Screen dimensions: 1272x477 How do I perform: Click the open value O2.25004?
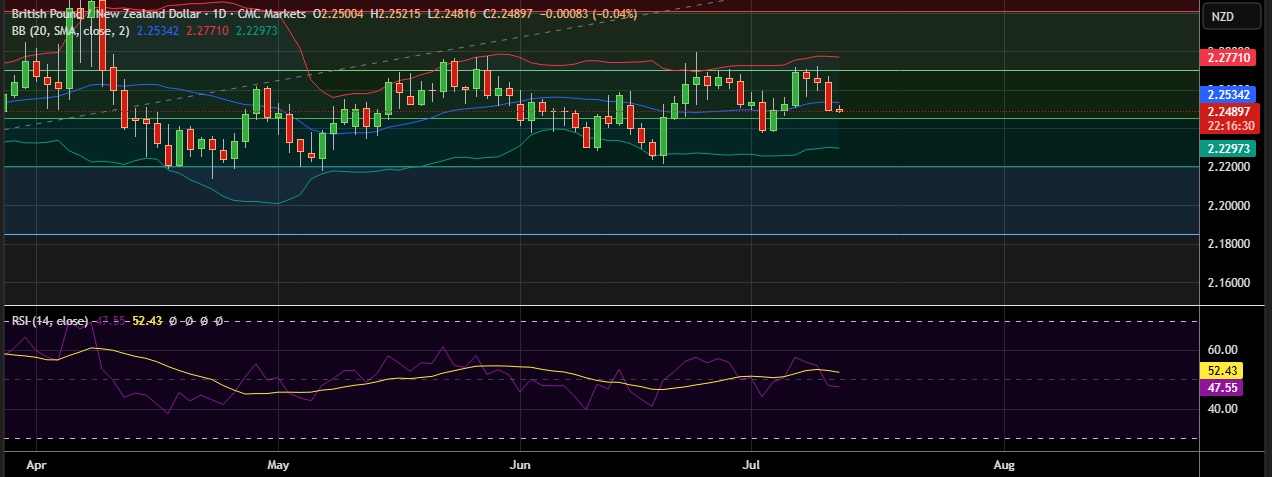coord(339,16)
